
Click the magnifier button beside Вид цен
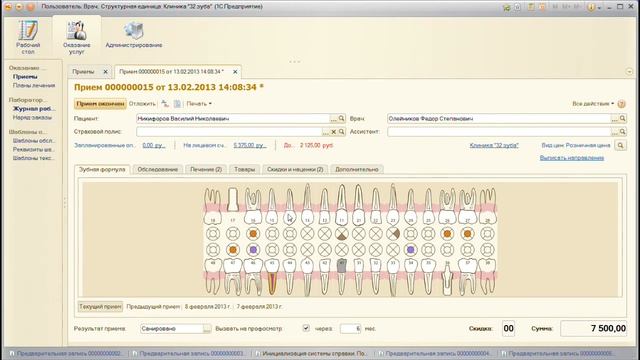(x=620, y=145)
